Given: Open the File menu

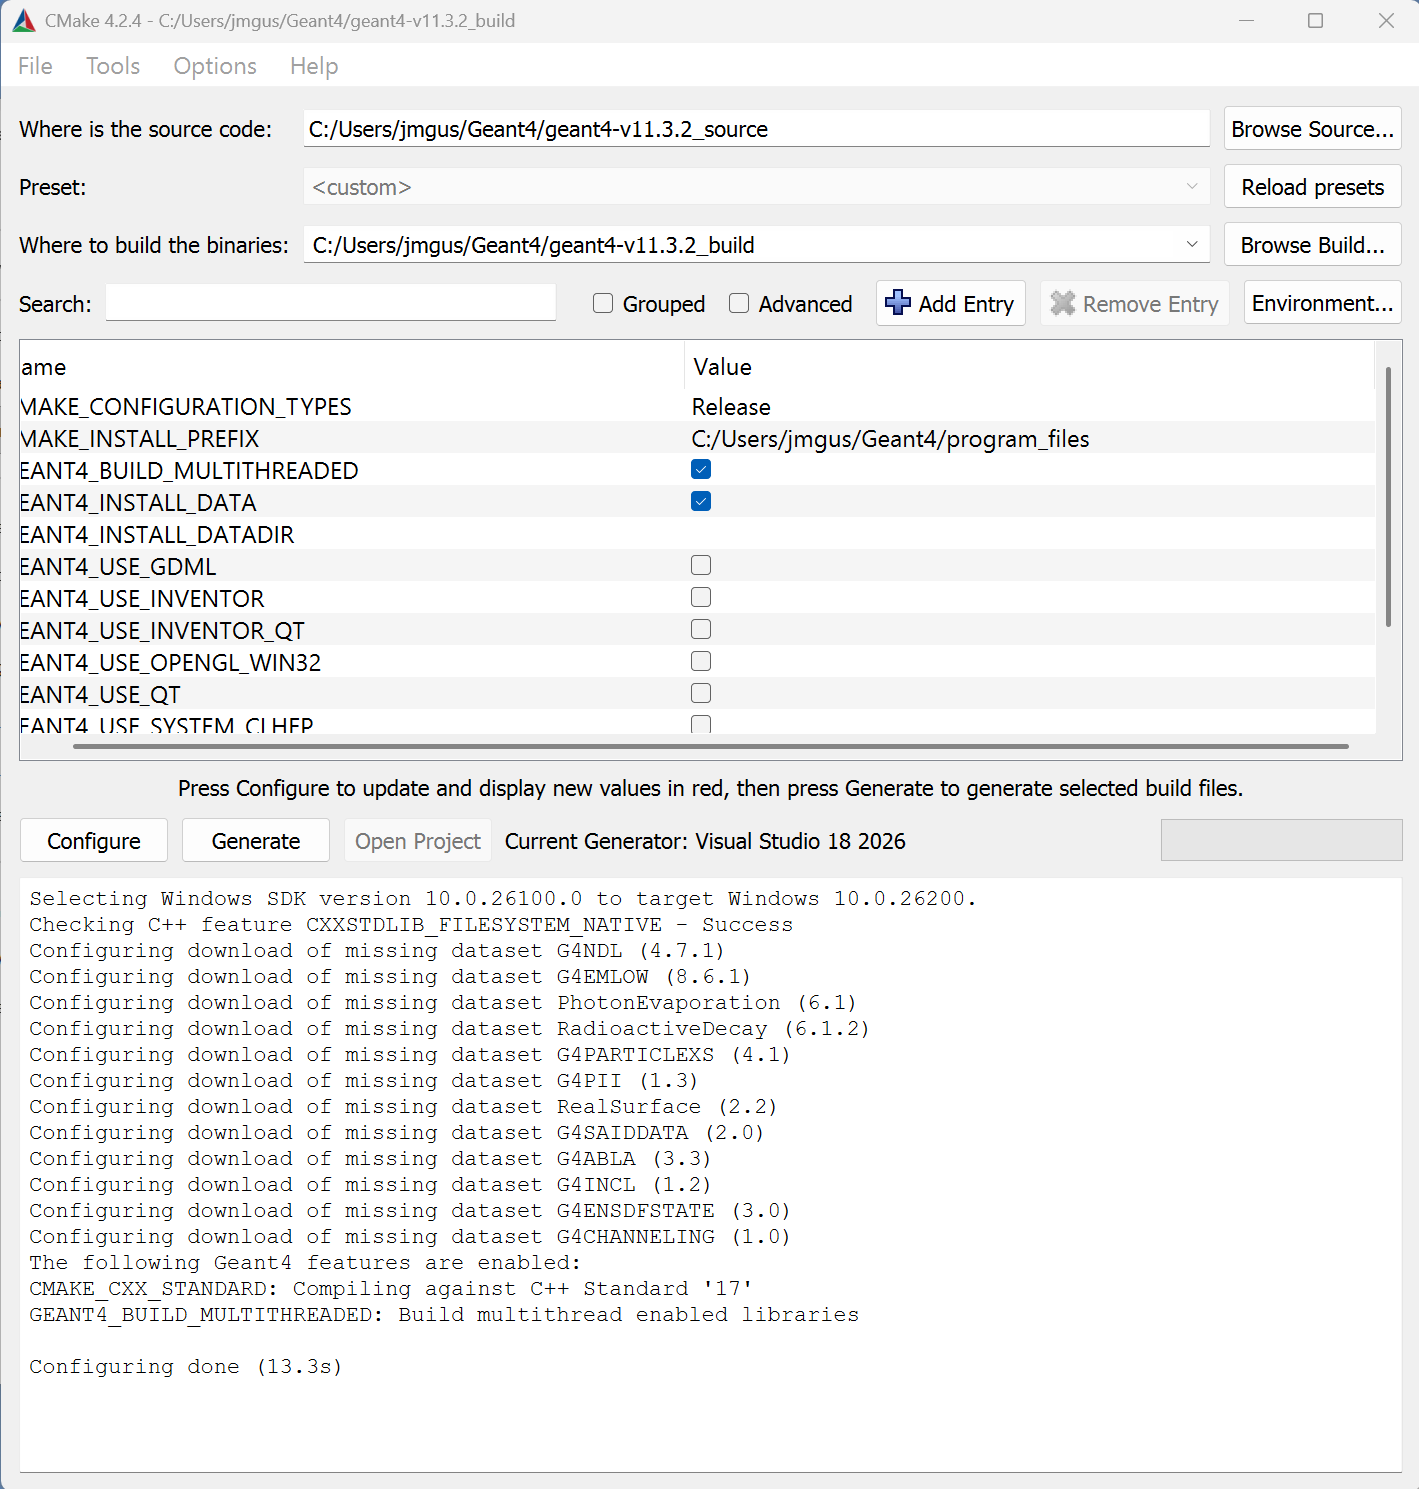Looking at the screenshot, I should [x=35, y=66].
